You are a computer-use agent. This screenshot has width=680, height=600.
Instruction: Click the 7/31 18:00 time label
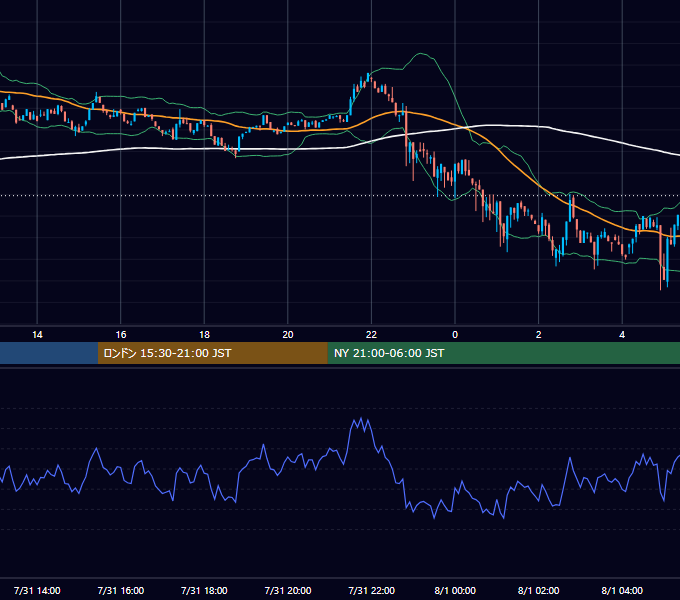click(x=204, y=590)
